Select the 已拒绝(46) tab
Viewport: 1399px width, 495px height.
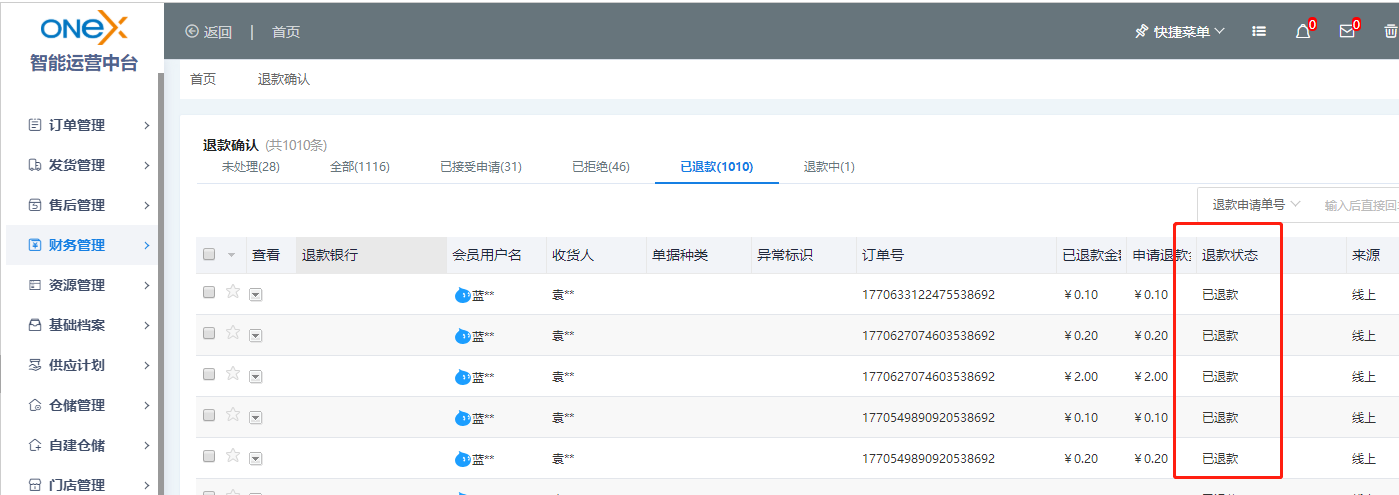tap(601, 167)
